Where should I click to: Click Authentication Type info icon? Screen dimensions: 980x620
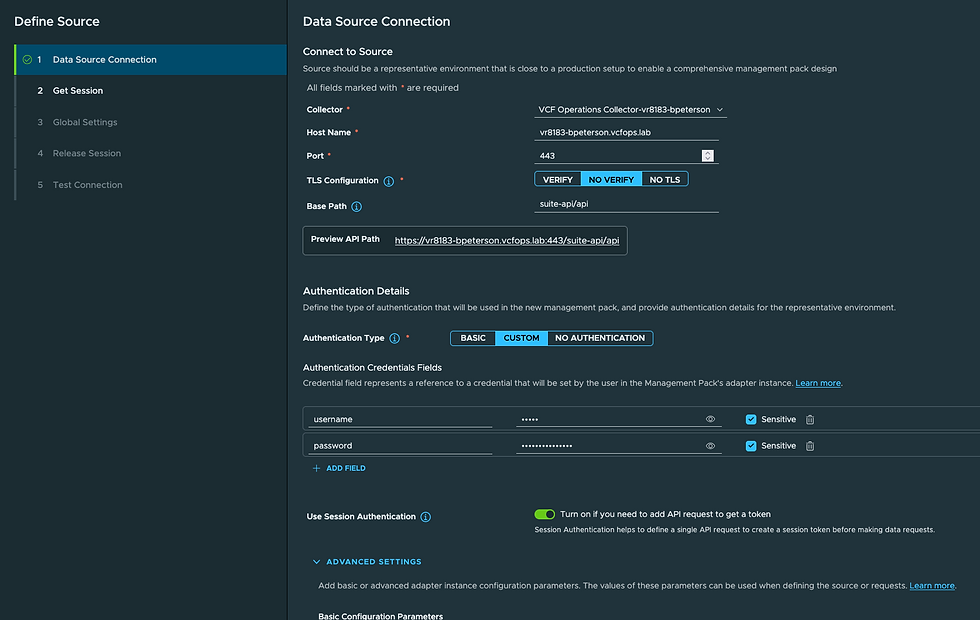click(x=394, y=339)
